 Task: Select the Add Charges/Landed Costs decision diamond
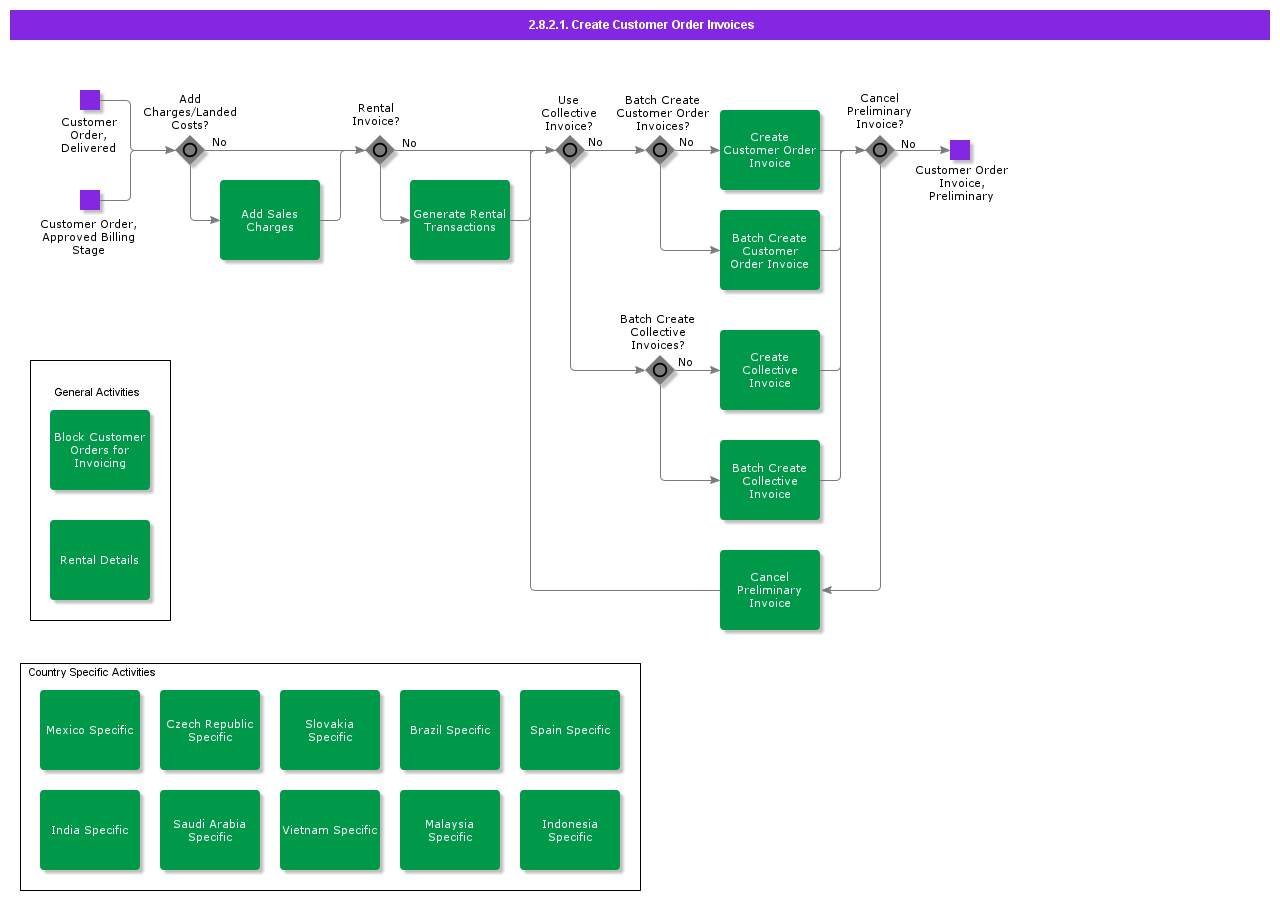click(190, 150)
